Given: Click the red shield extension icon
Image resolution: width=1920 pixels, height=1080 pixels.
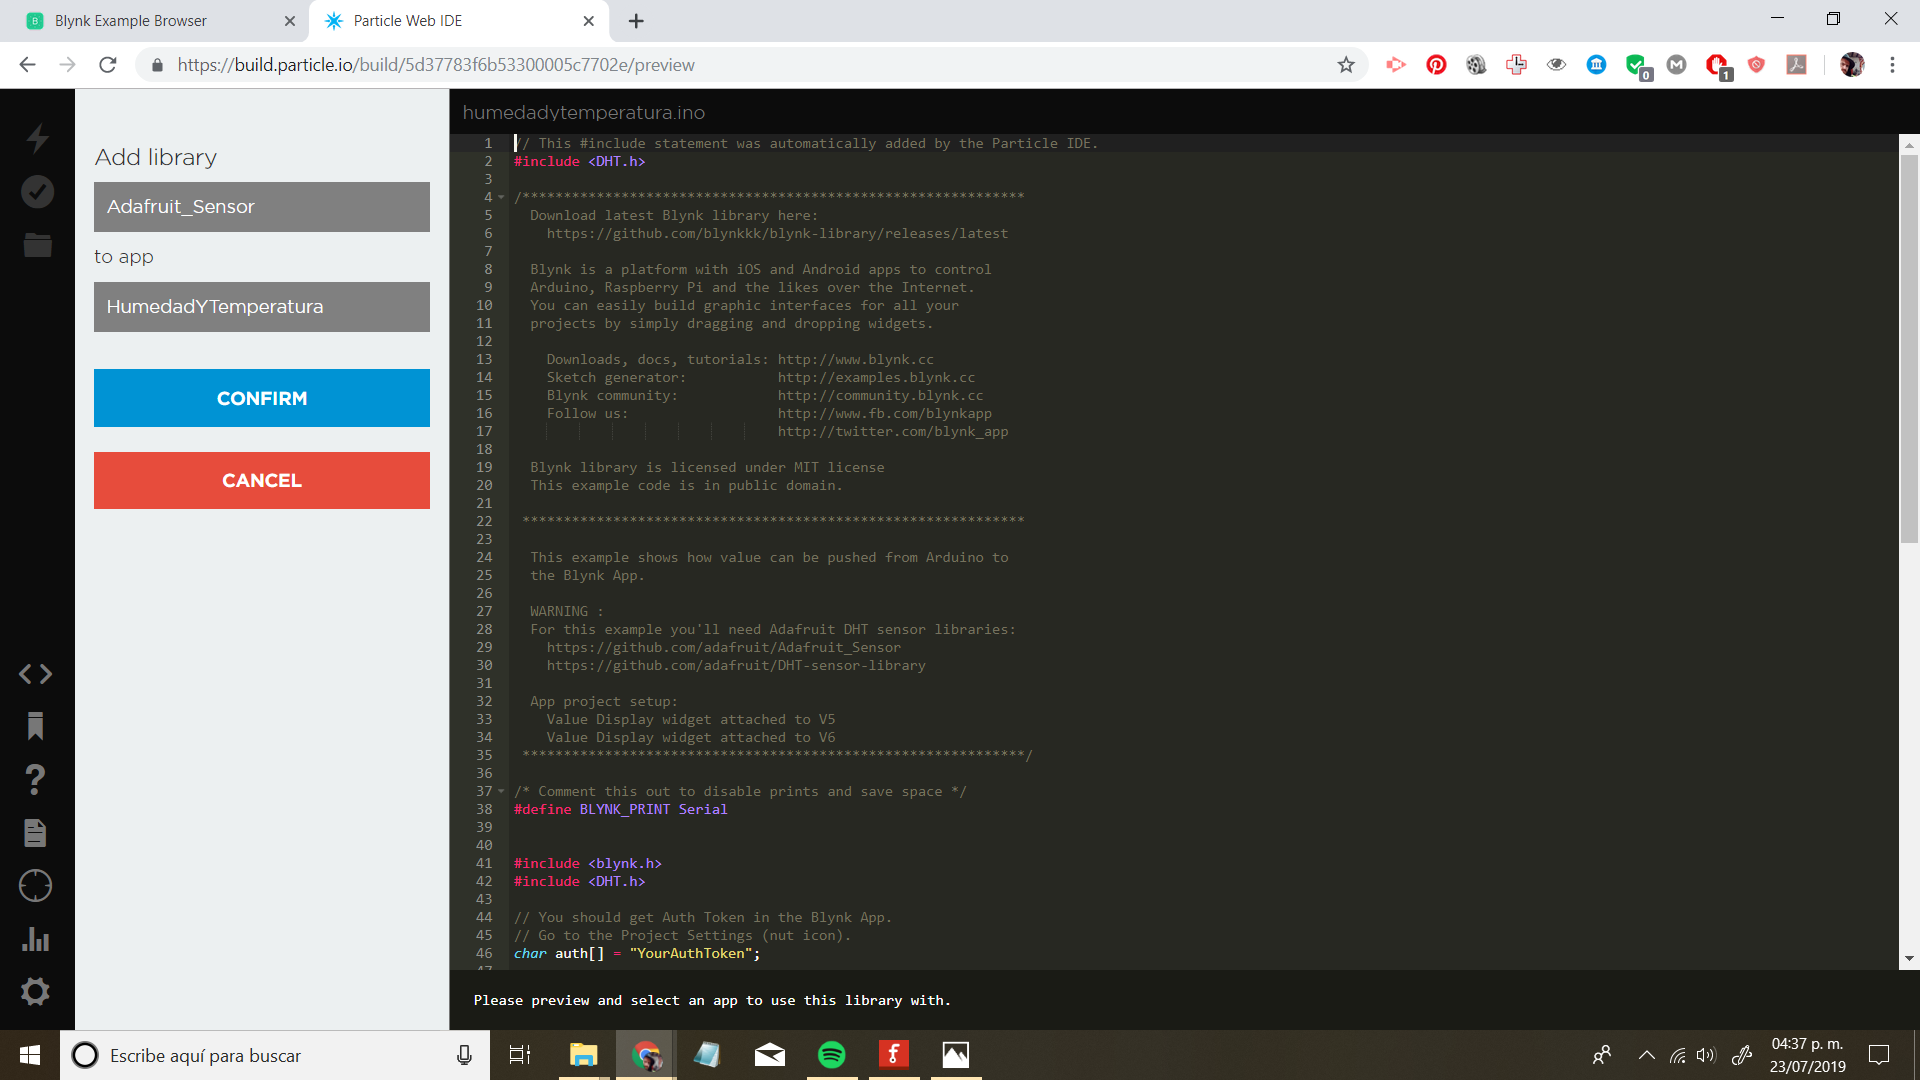Looking at the screenshot, I should coord(1756,65).
